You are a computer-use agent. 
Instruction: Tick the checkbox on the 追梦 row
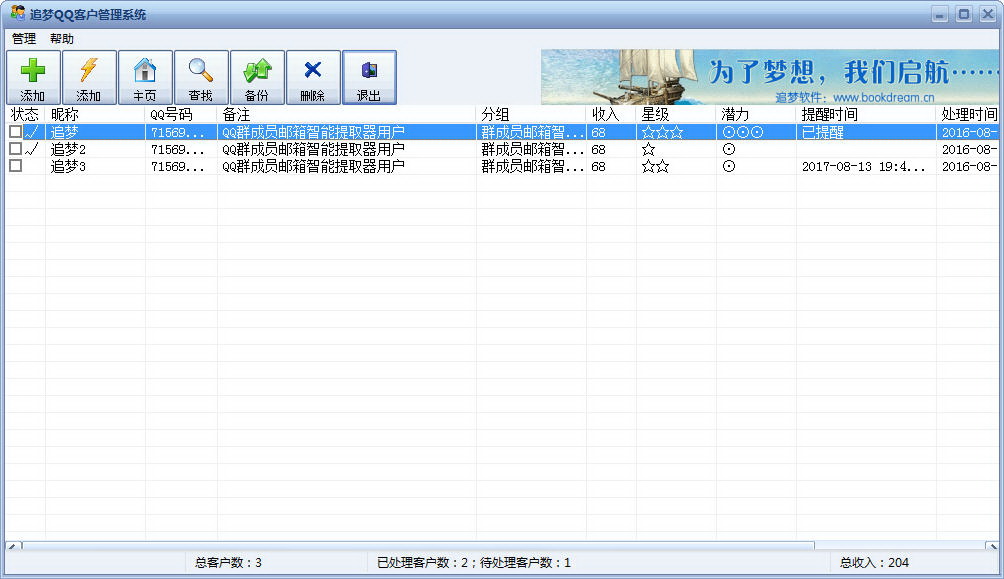point(15,132)
